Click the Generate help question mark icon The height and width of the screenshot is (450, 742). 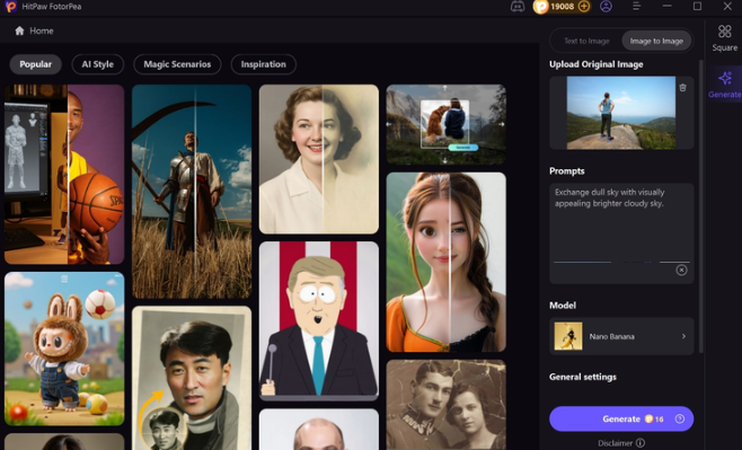click(679, 419)
